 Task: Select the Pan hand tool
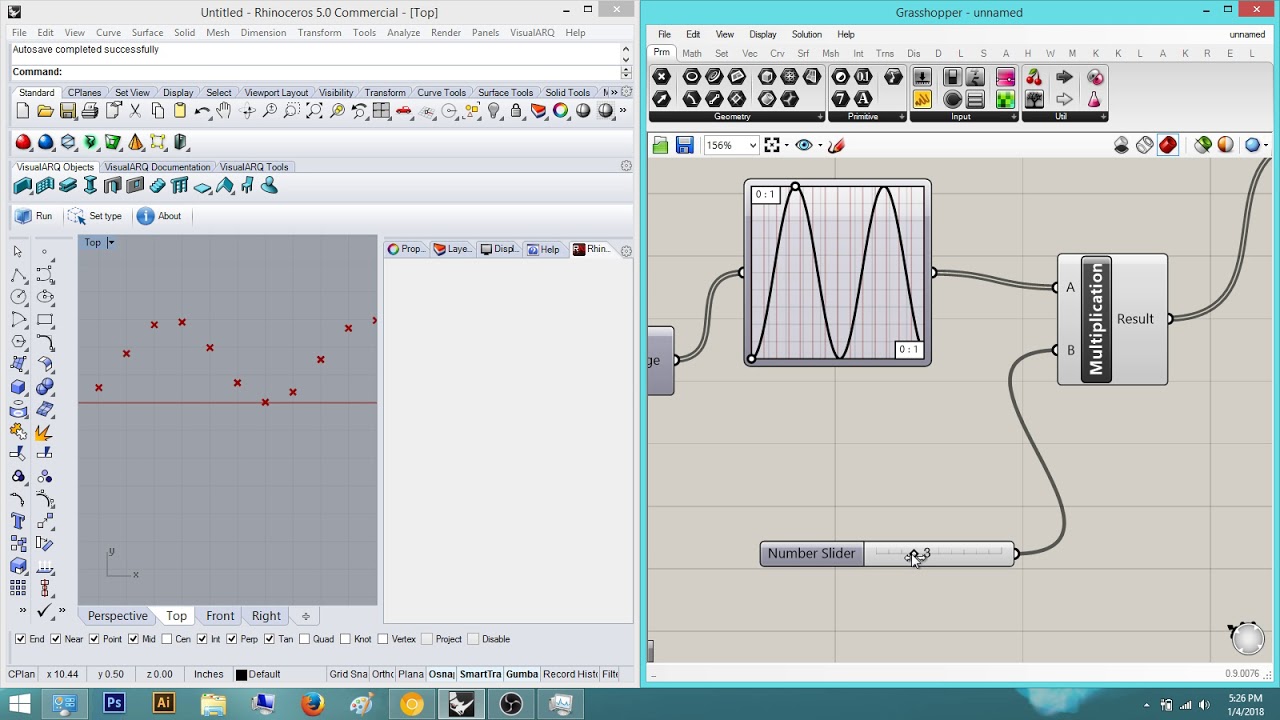point(225,111)
